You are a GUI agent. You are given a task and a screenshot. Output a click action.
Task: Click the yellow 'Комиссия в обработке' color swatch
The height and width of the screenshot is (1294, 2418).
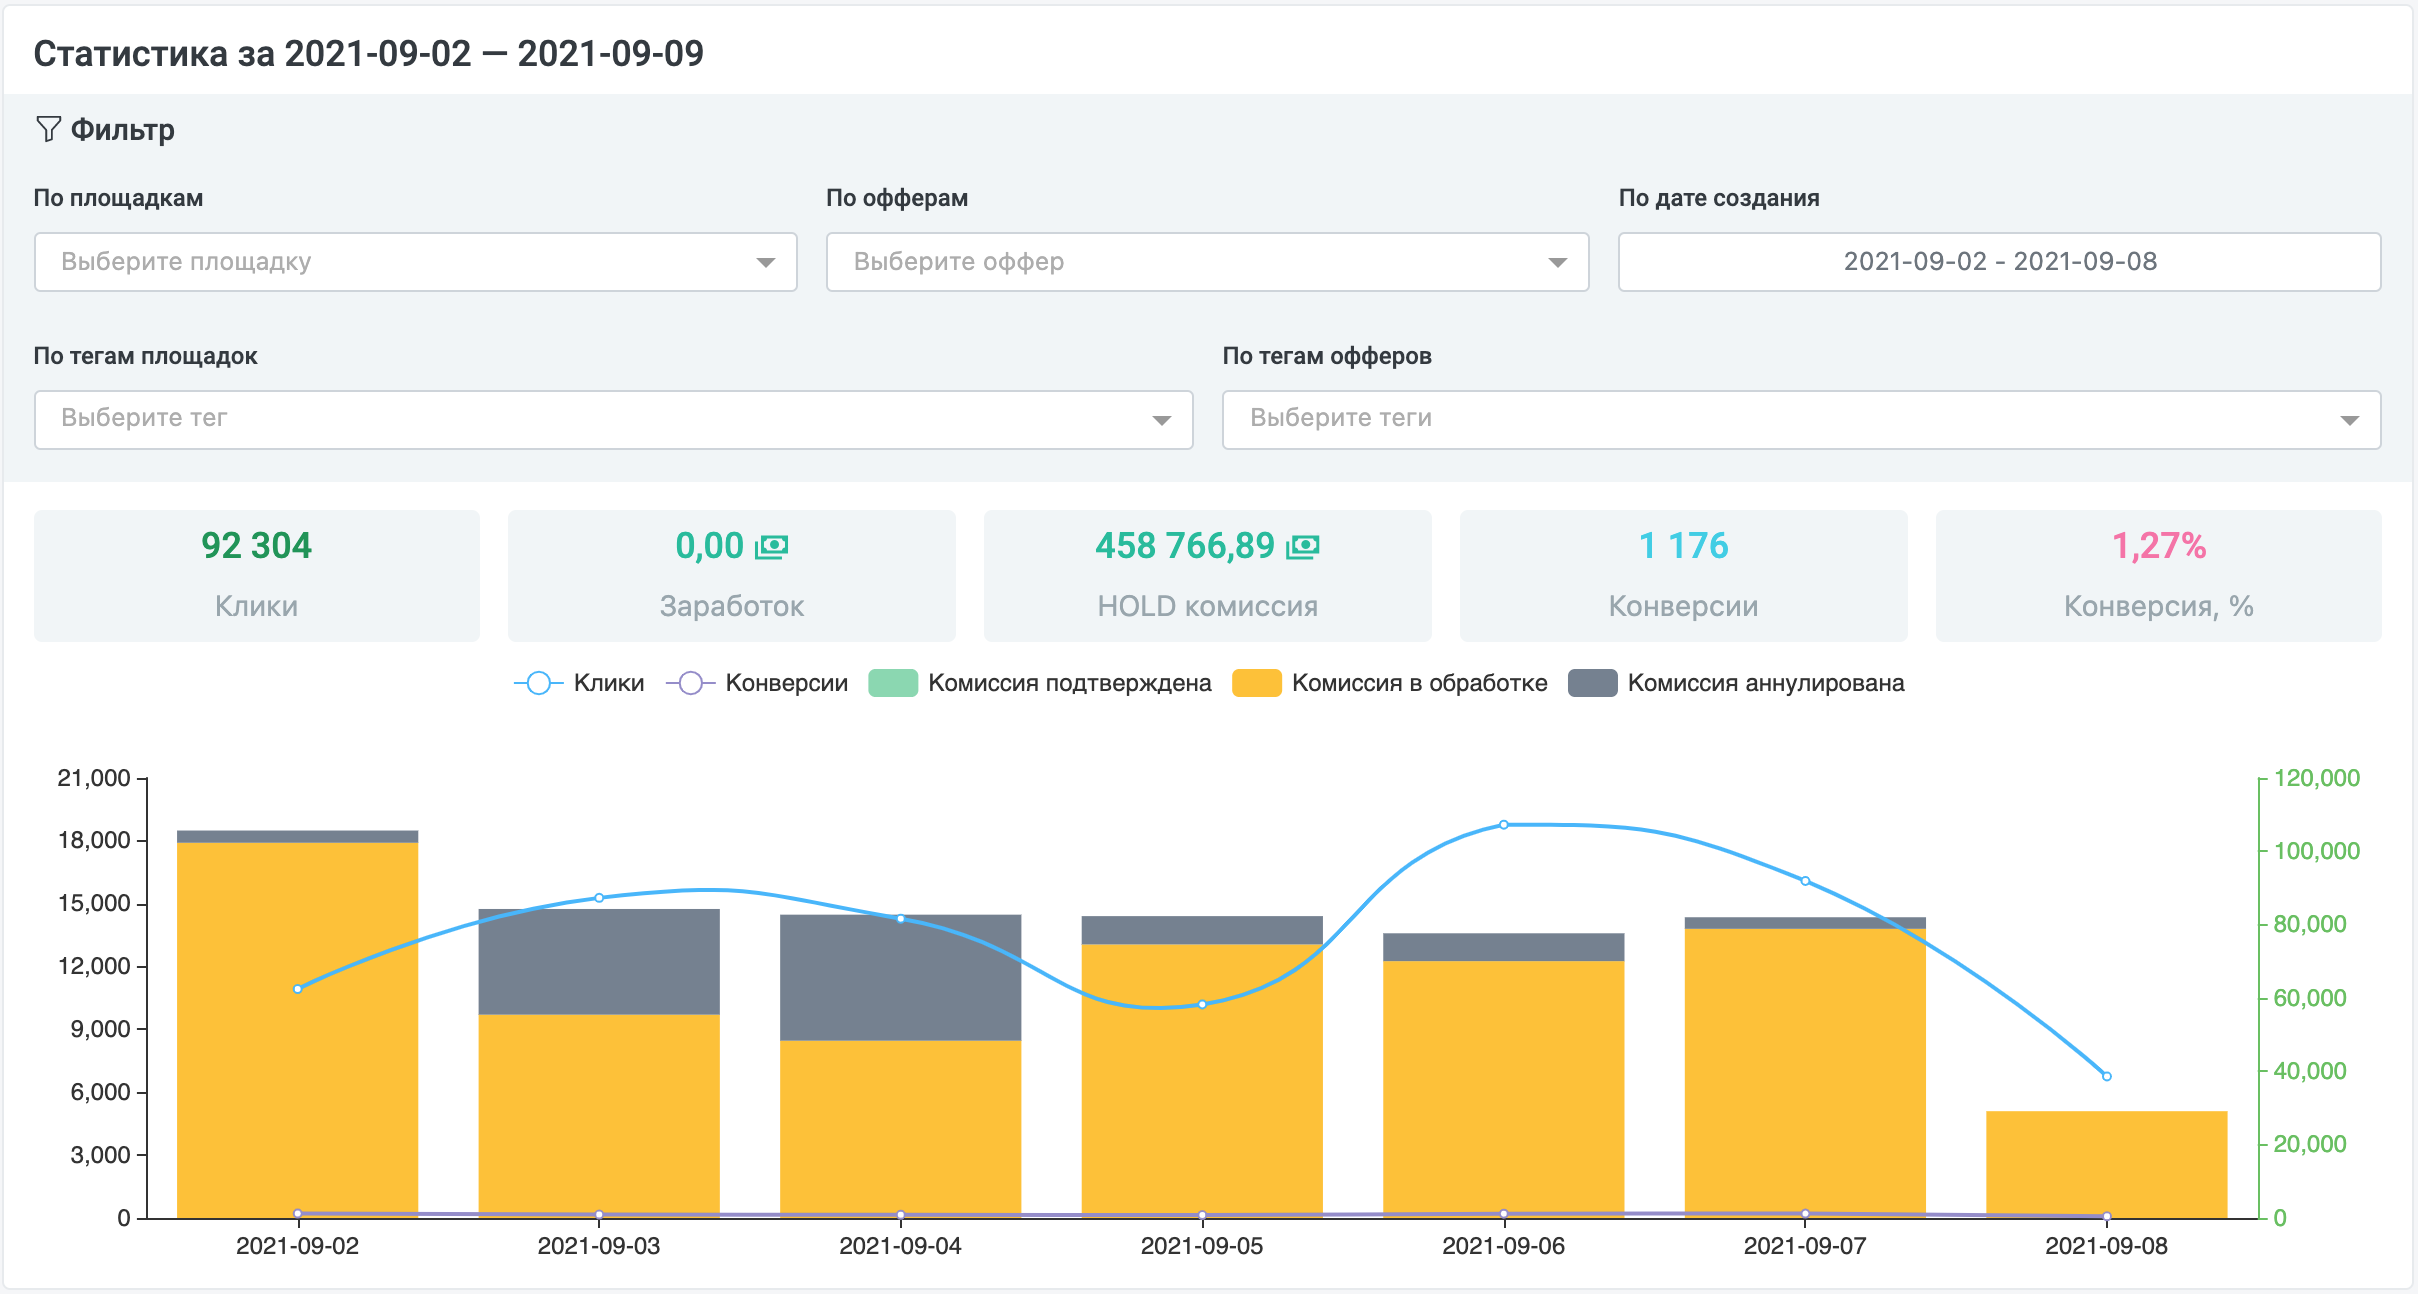1257,683
